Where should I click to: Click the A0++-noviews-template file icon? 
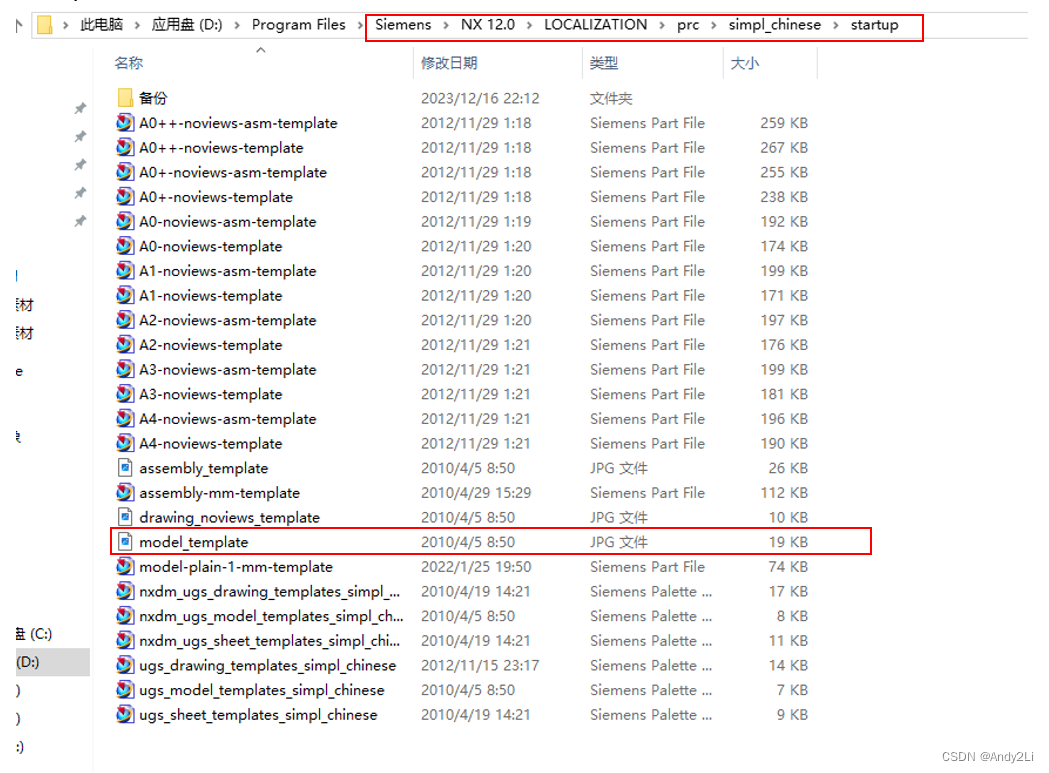[x=124, y=148]
